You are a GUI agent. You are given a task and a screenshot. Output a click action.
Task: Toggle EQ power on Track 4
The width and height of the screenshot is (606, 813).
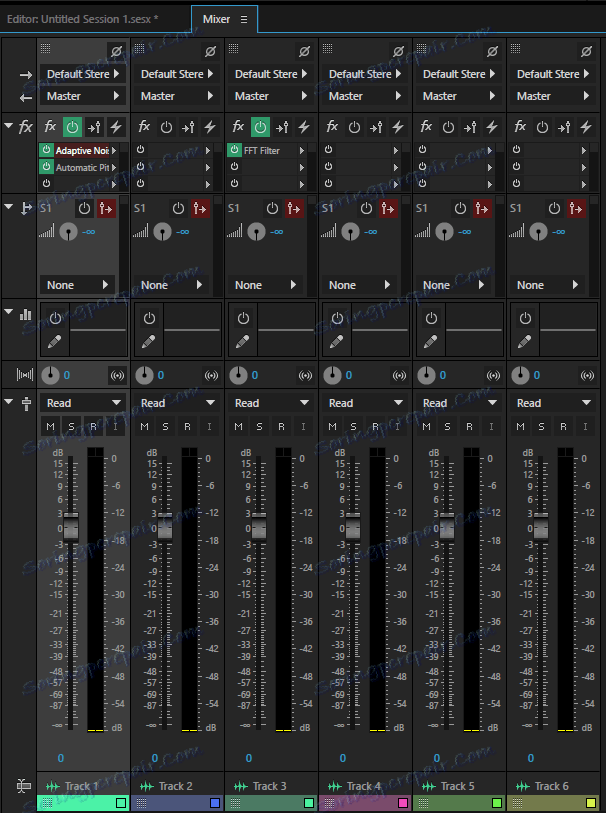coord(337,318)
